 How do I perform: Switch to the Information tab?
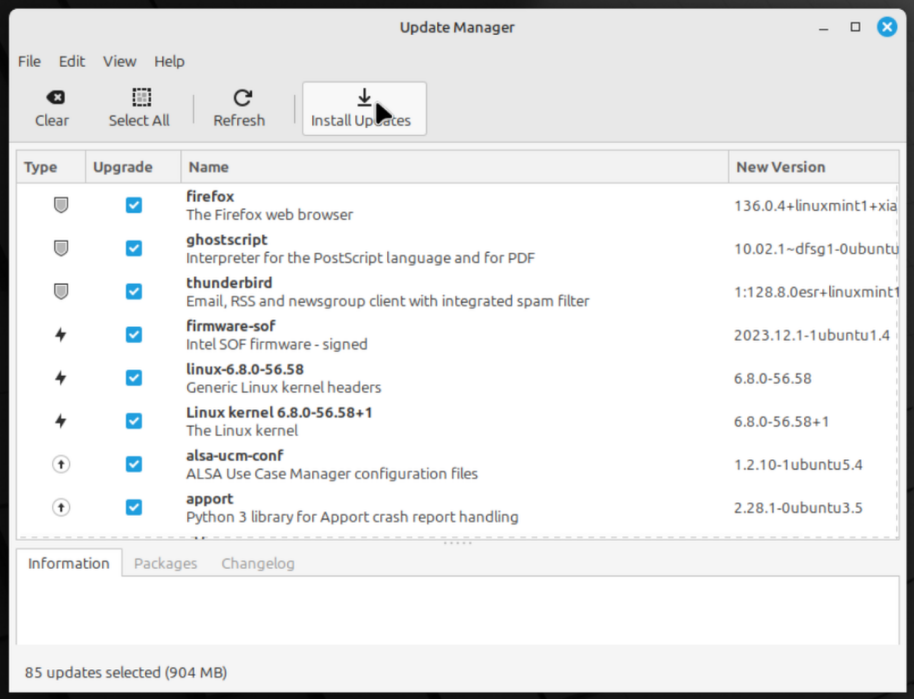pos(69,563)
